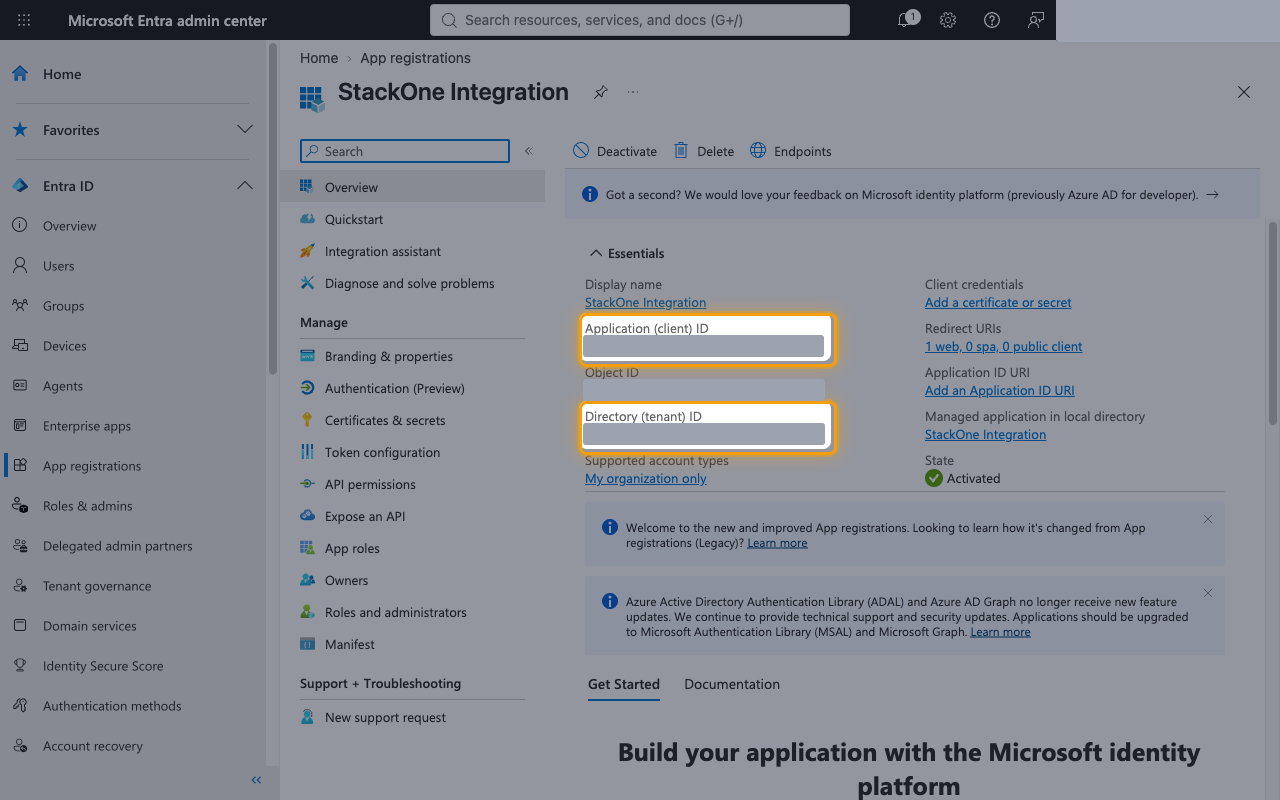
Task: Open the settings gear icon
Action: coord(948,20)
